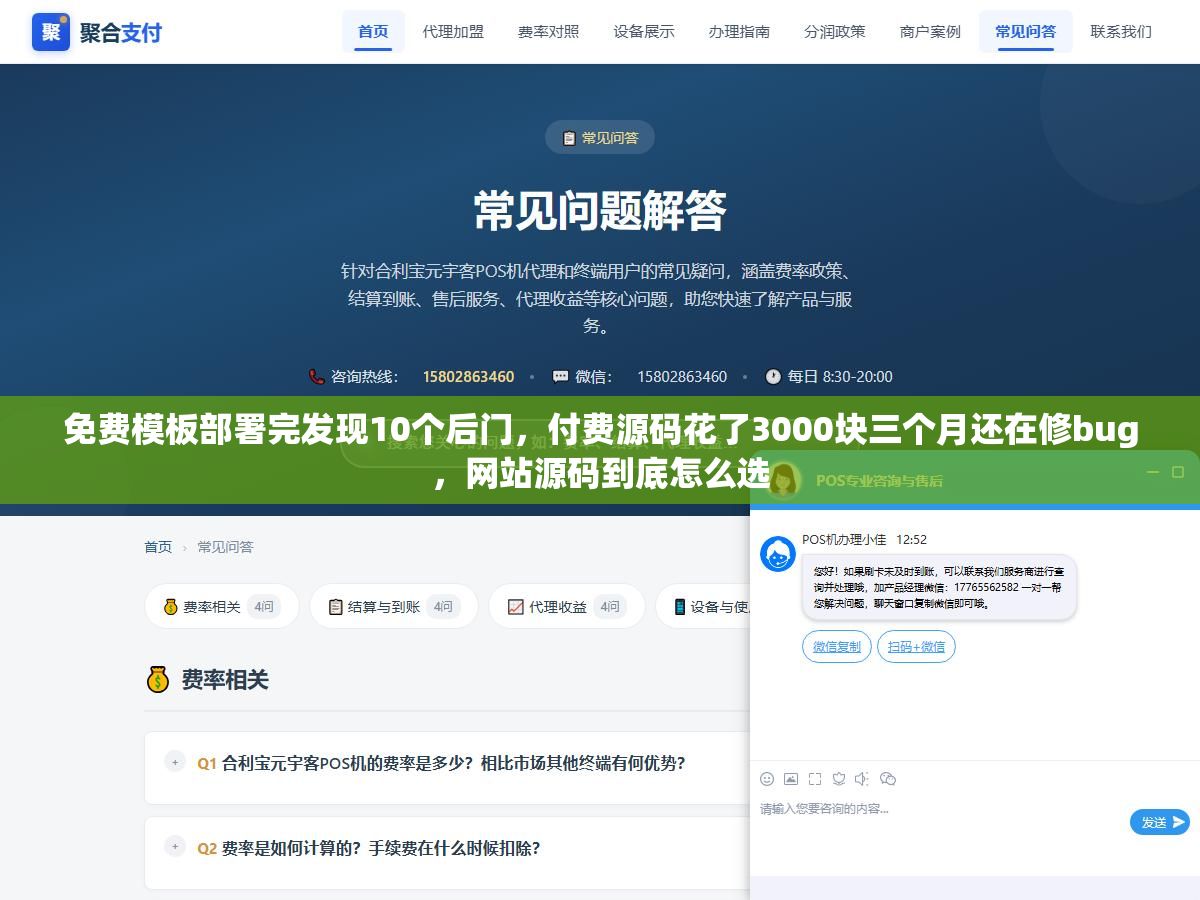
Task: Click the large money bag section icon
Action: pos(158,680)
